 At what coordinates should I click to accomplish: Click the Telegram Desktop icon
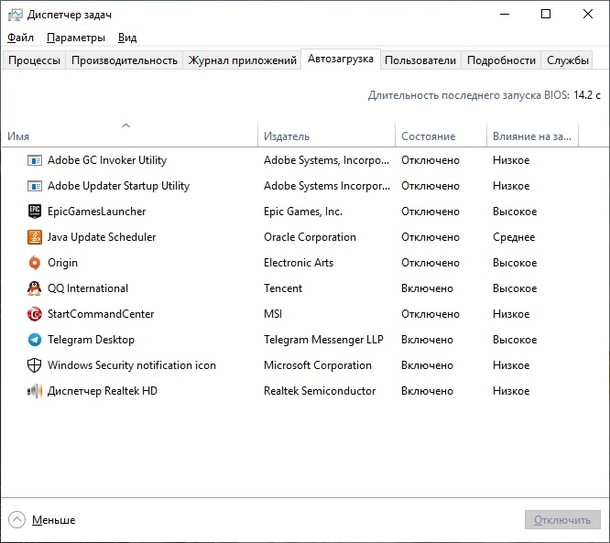[x=35, y=340]
